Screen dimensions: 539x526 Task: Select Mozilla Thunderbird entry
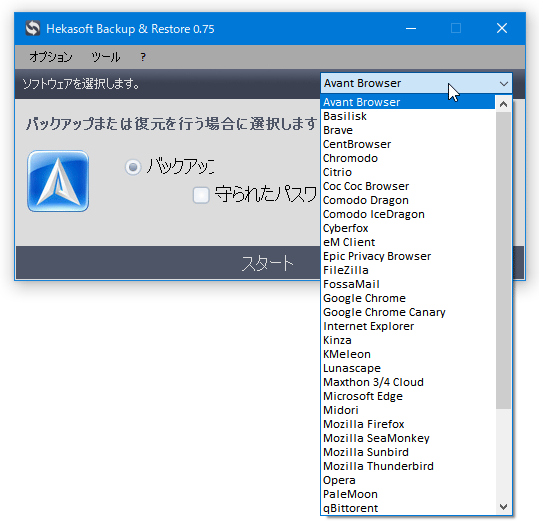(x=408, y=466)
